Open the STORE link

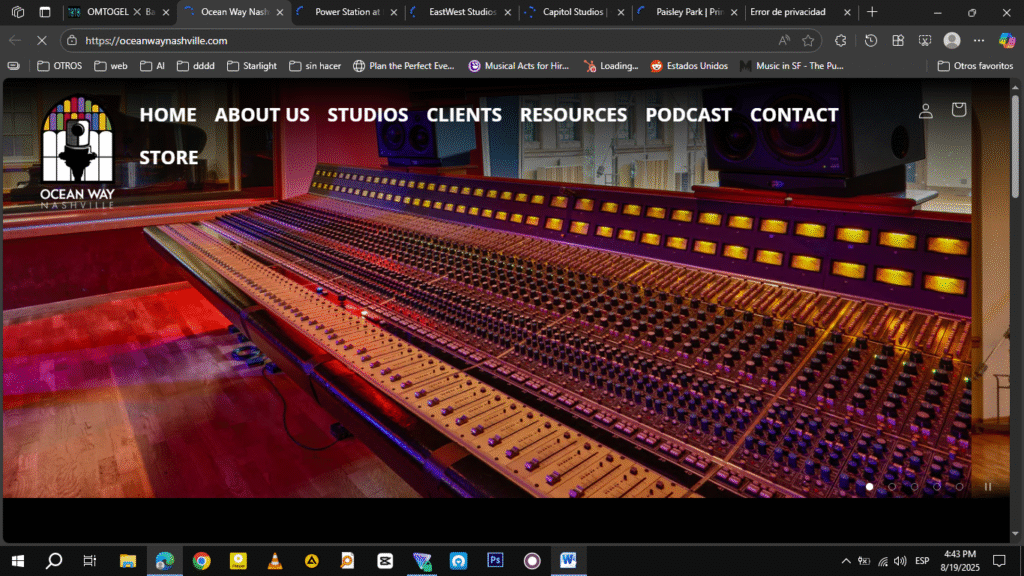pyautogui.click(x=169, y=157)
